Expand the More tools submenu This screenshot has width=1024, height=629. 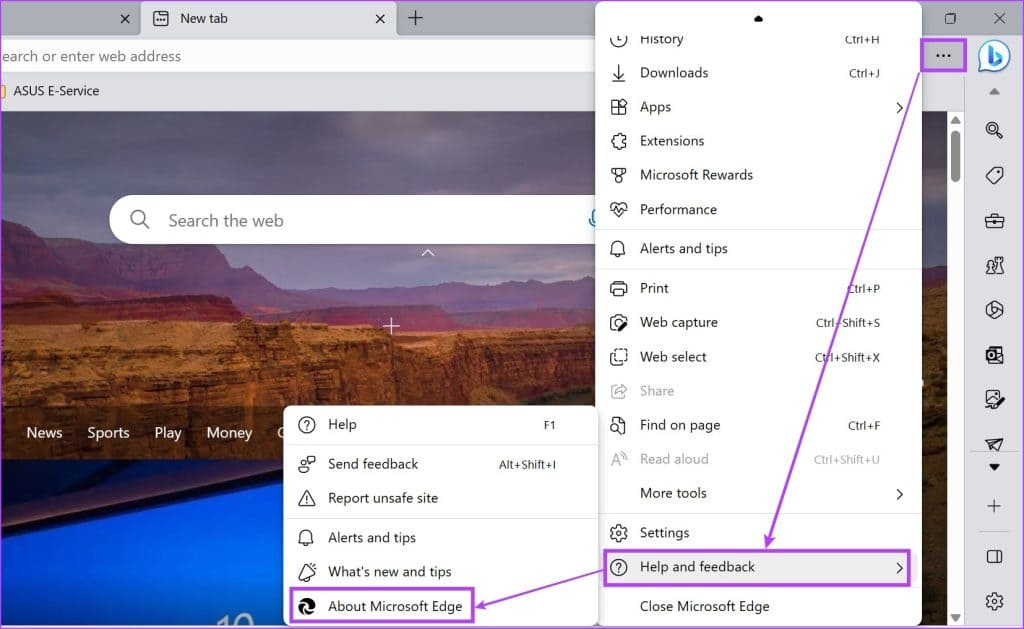(758, 494)
